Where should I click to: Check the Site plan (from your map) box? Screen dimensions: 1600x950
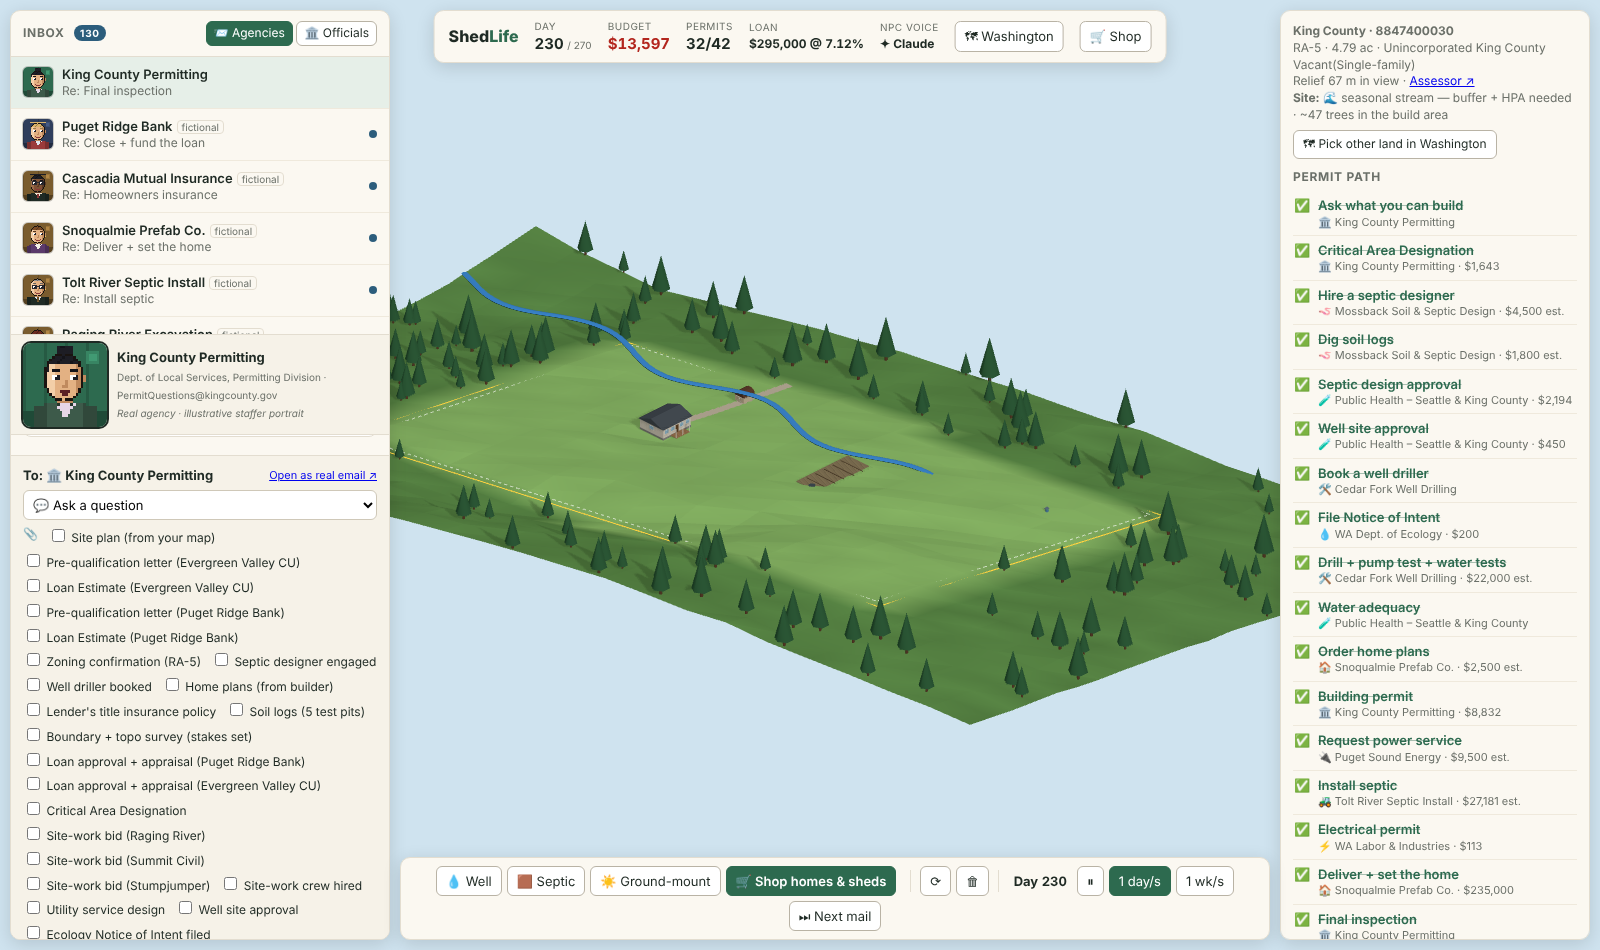[59, 536]
